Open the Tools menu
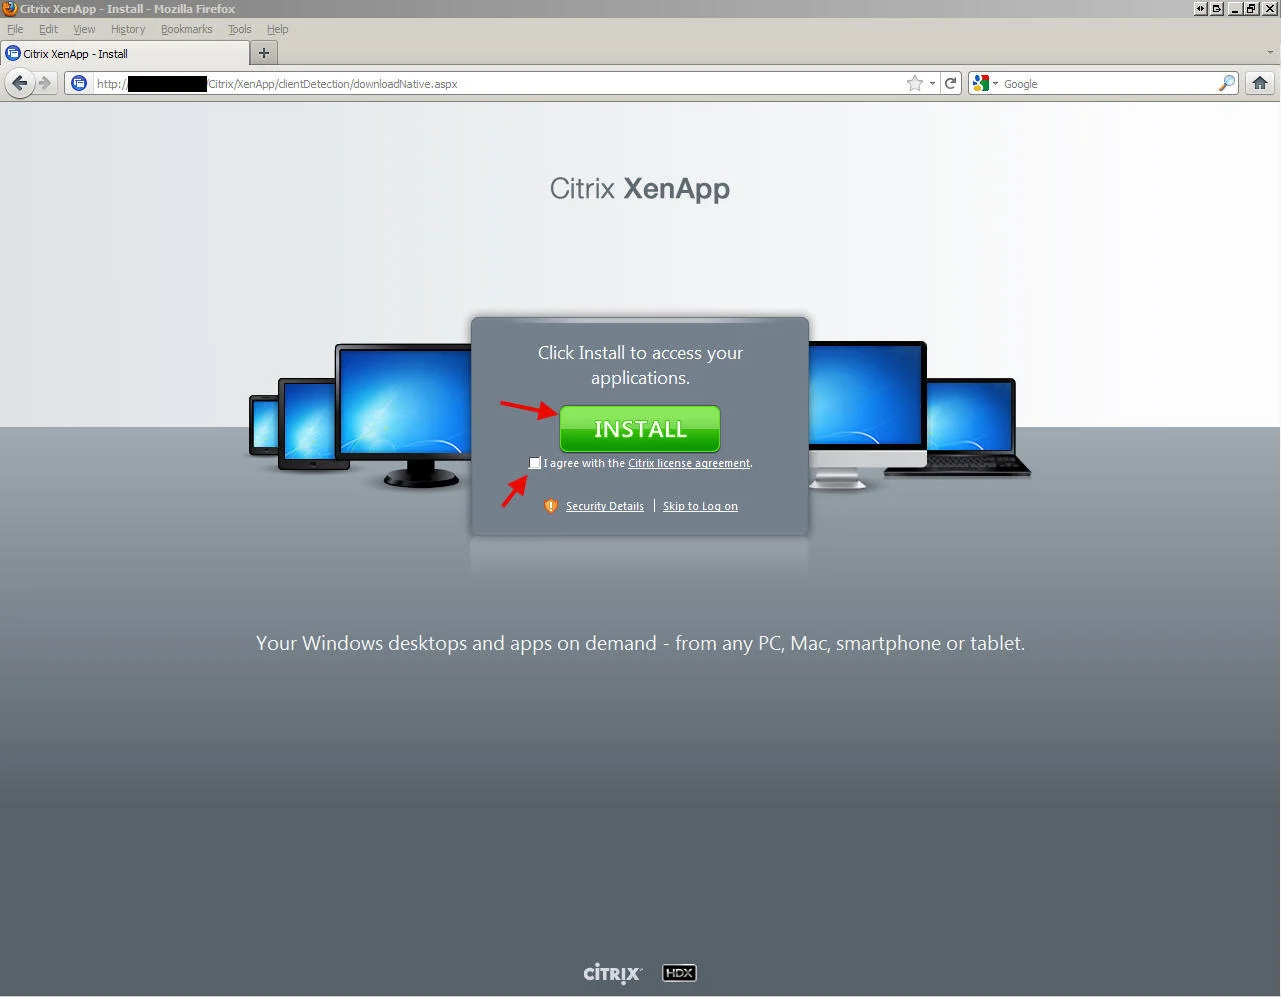This screenshot has height=997, width=1281. click(x=240, y=29)
